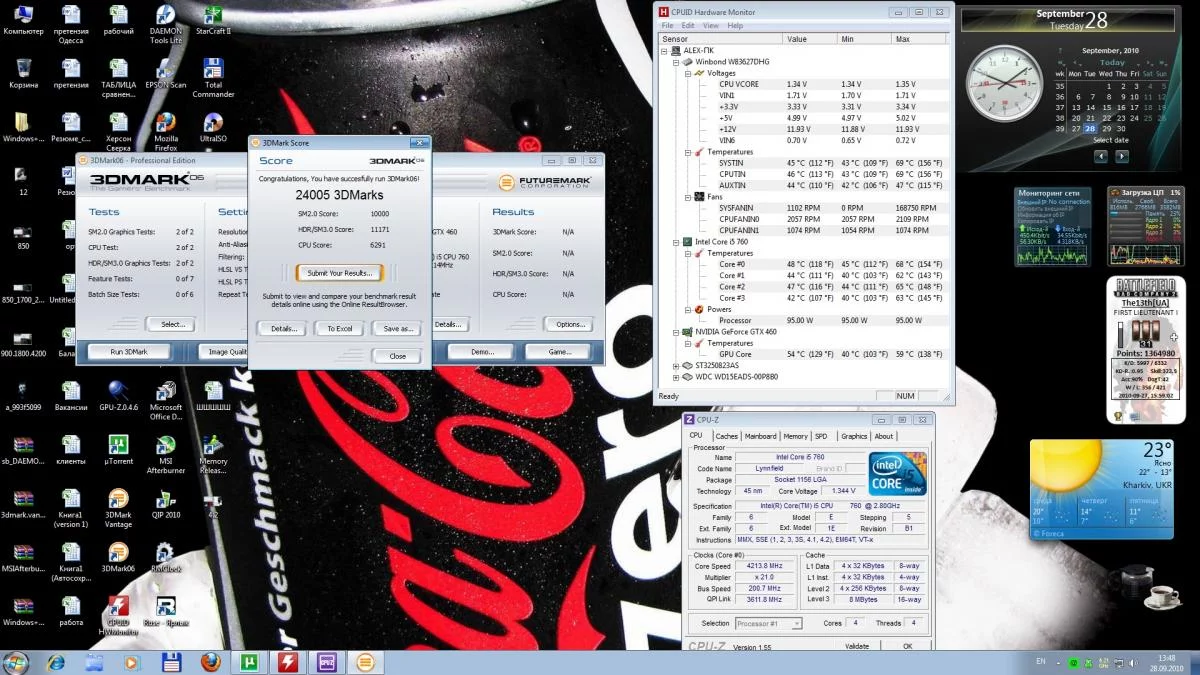Open the EPSON Scan desktop icon
Viewport: 1200px width, 675px height.
pyautogui.click(x=165, y=73)
